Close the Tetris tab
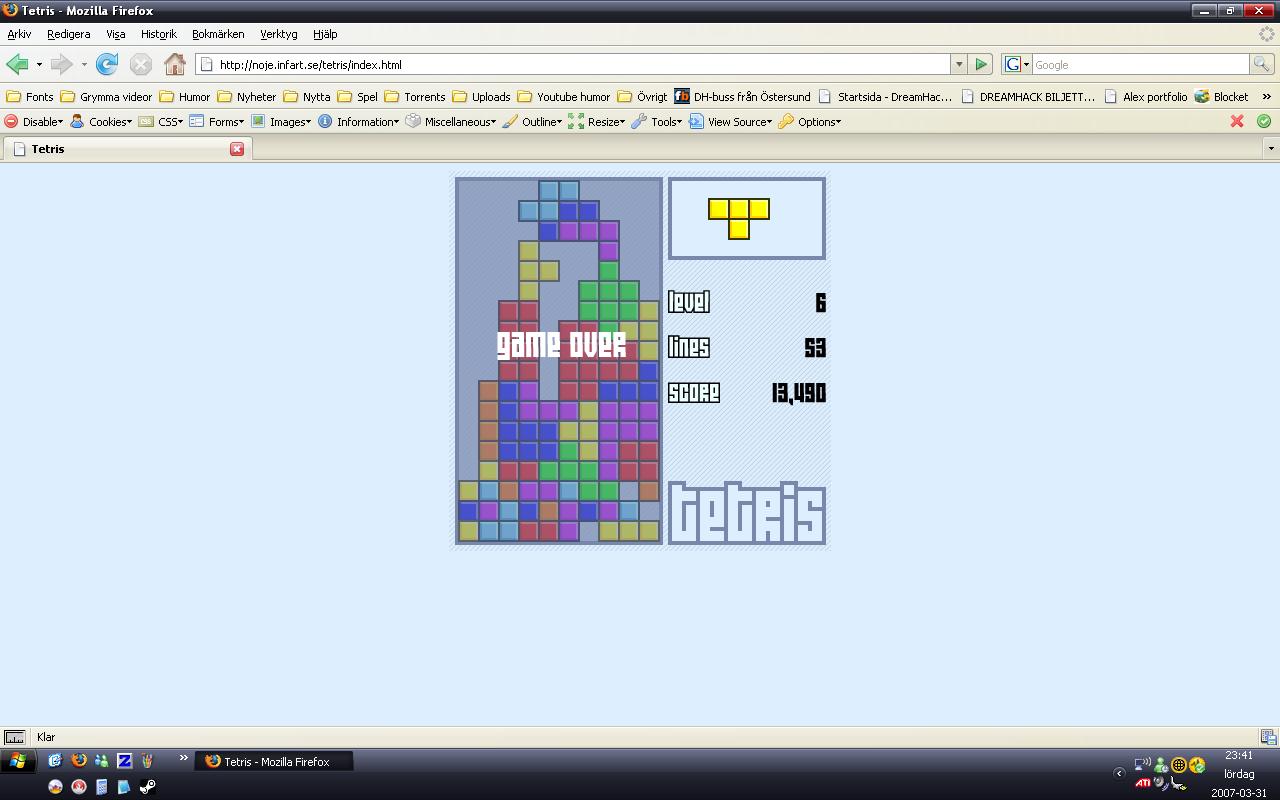The height and width of the screenshot is (800, 1280). (x=237, y=149)
